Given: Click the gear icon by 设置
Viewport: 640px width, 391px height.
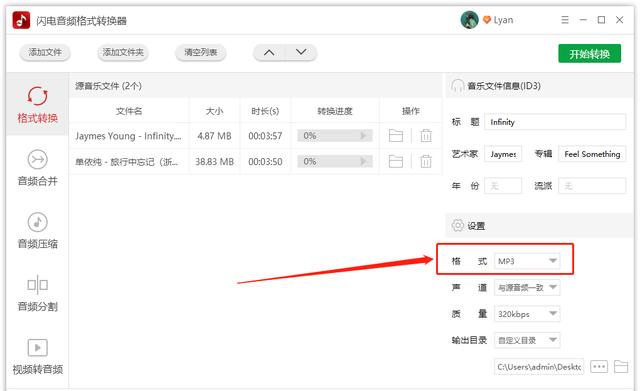Looking at the screenshot, I should [x=458, y=225].
